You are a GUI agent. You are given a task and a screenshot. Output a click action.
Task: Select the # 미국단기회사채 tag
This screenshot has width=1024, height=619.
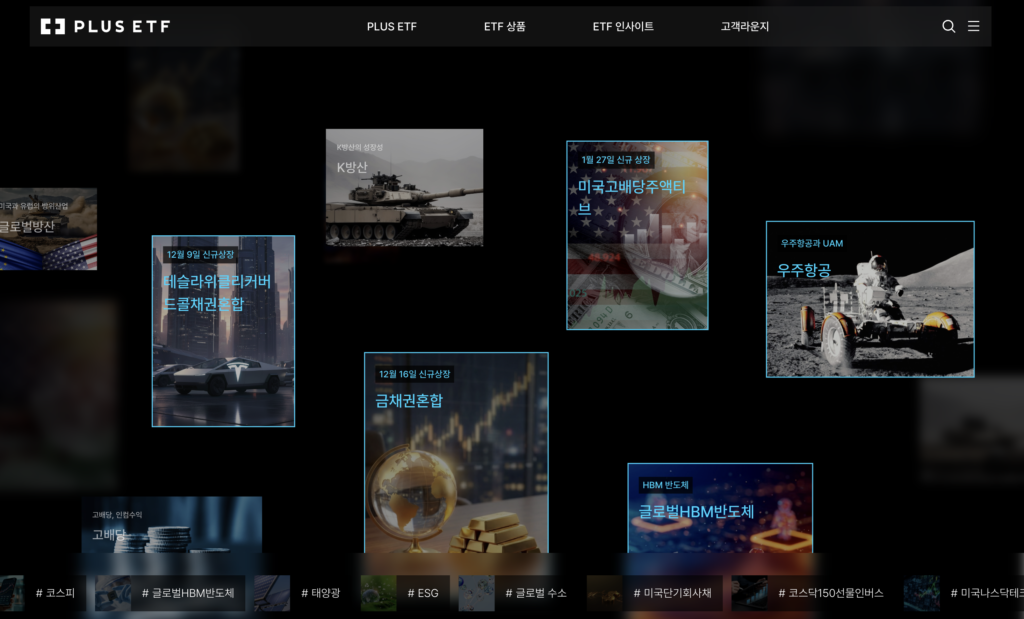(x=671, y=593)
